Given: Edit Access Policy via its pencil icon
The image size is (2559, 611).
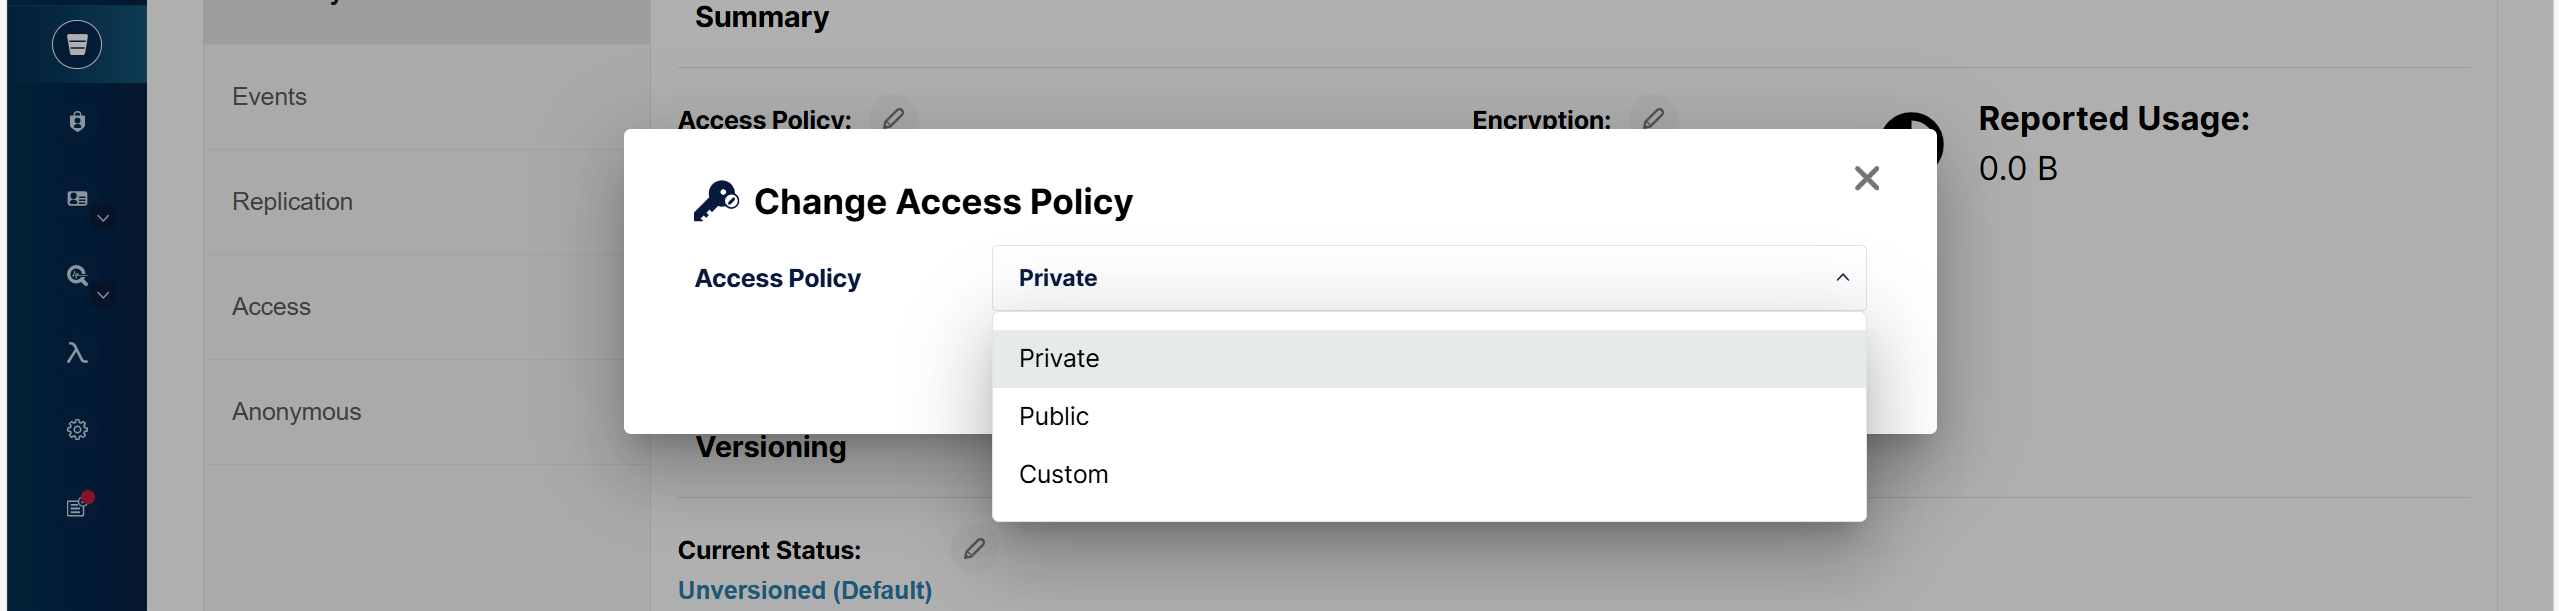Looking at the screenshot, I should (x=893, y=119).
